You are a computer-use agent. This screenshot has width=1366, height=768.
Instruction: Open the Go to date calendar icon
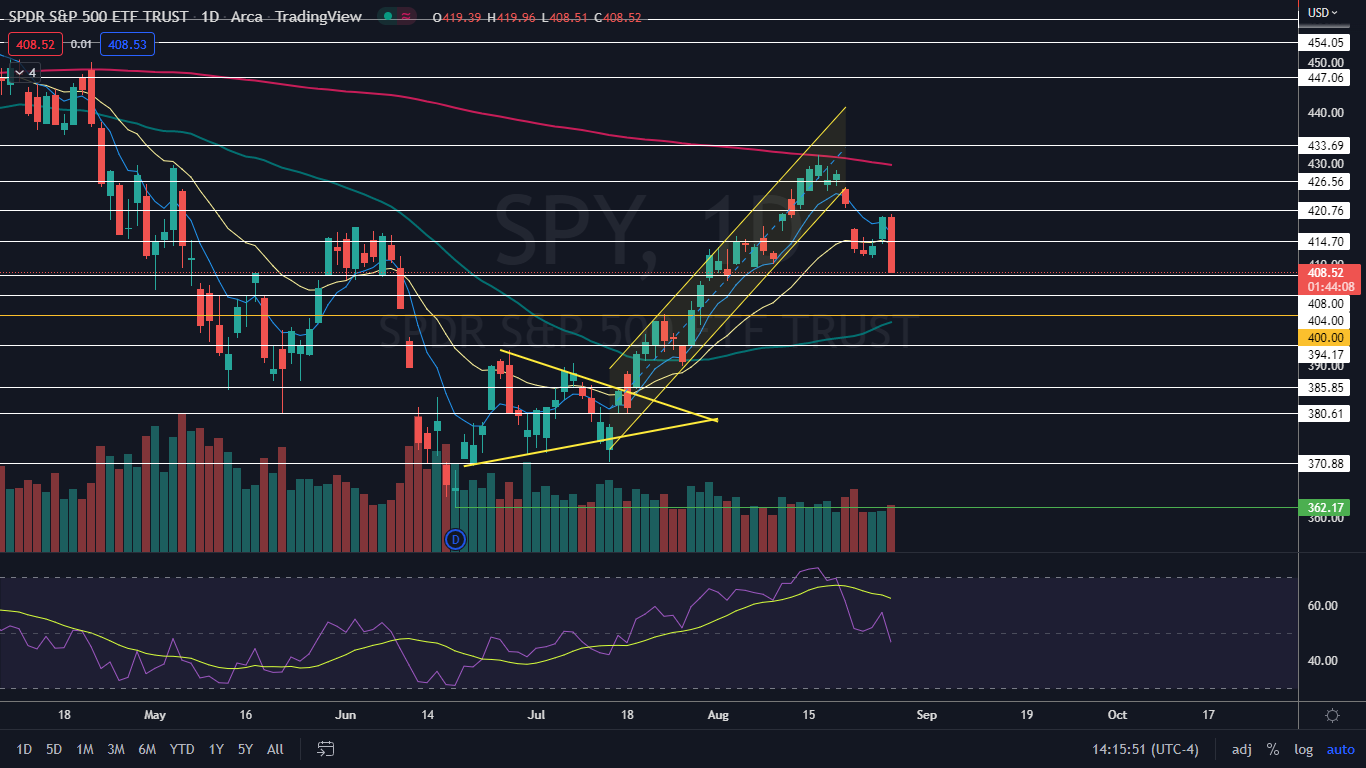[x=325, y=749]
